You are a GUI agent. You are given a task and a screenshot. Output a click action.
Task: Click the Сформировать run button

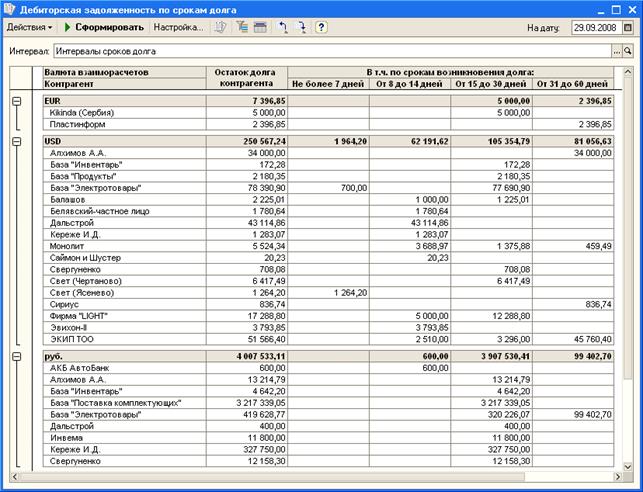click(x=104, y=27)
